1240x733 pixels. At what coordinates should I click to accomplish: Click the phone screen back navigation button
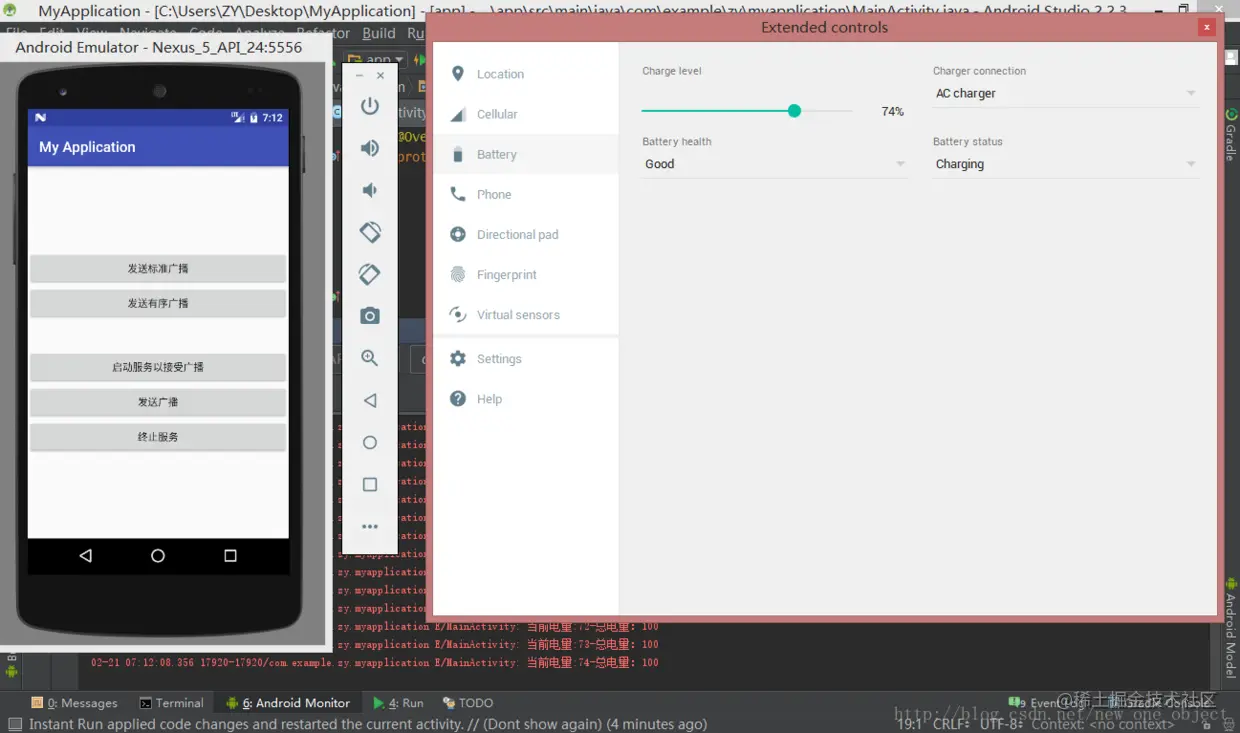tap(85, 556)
